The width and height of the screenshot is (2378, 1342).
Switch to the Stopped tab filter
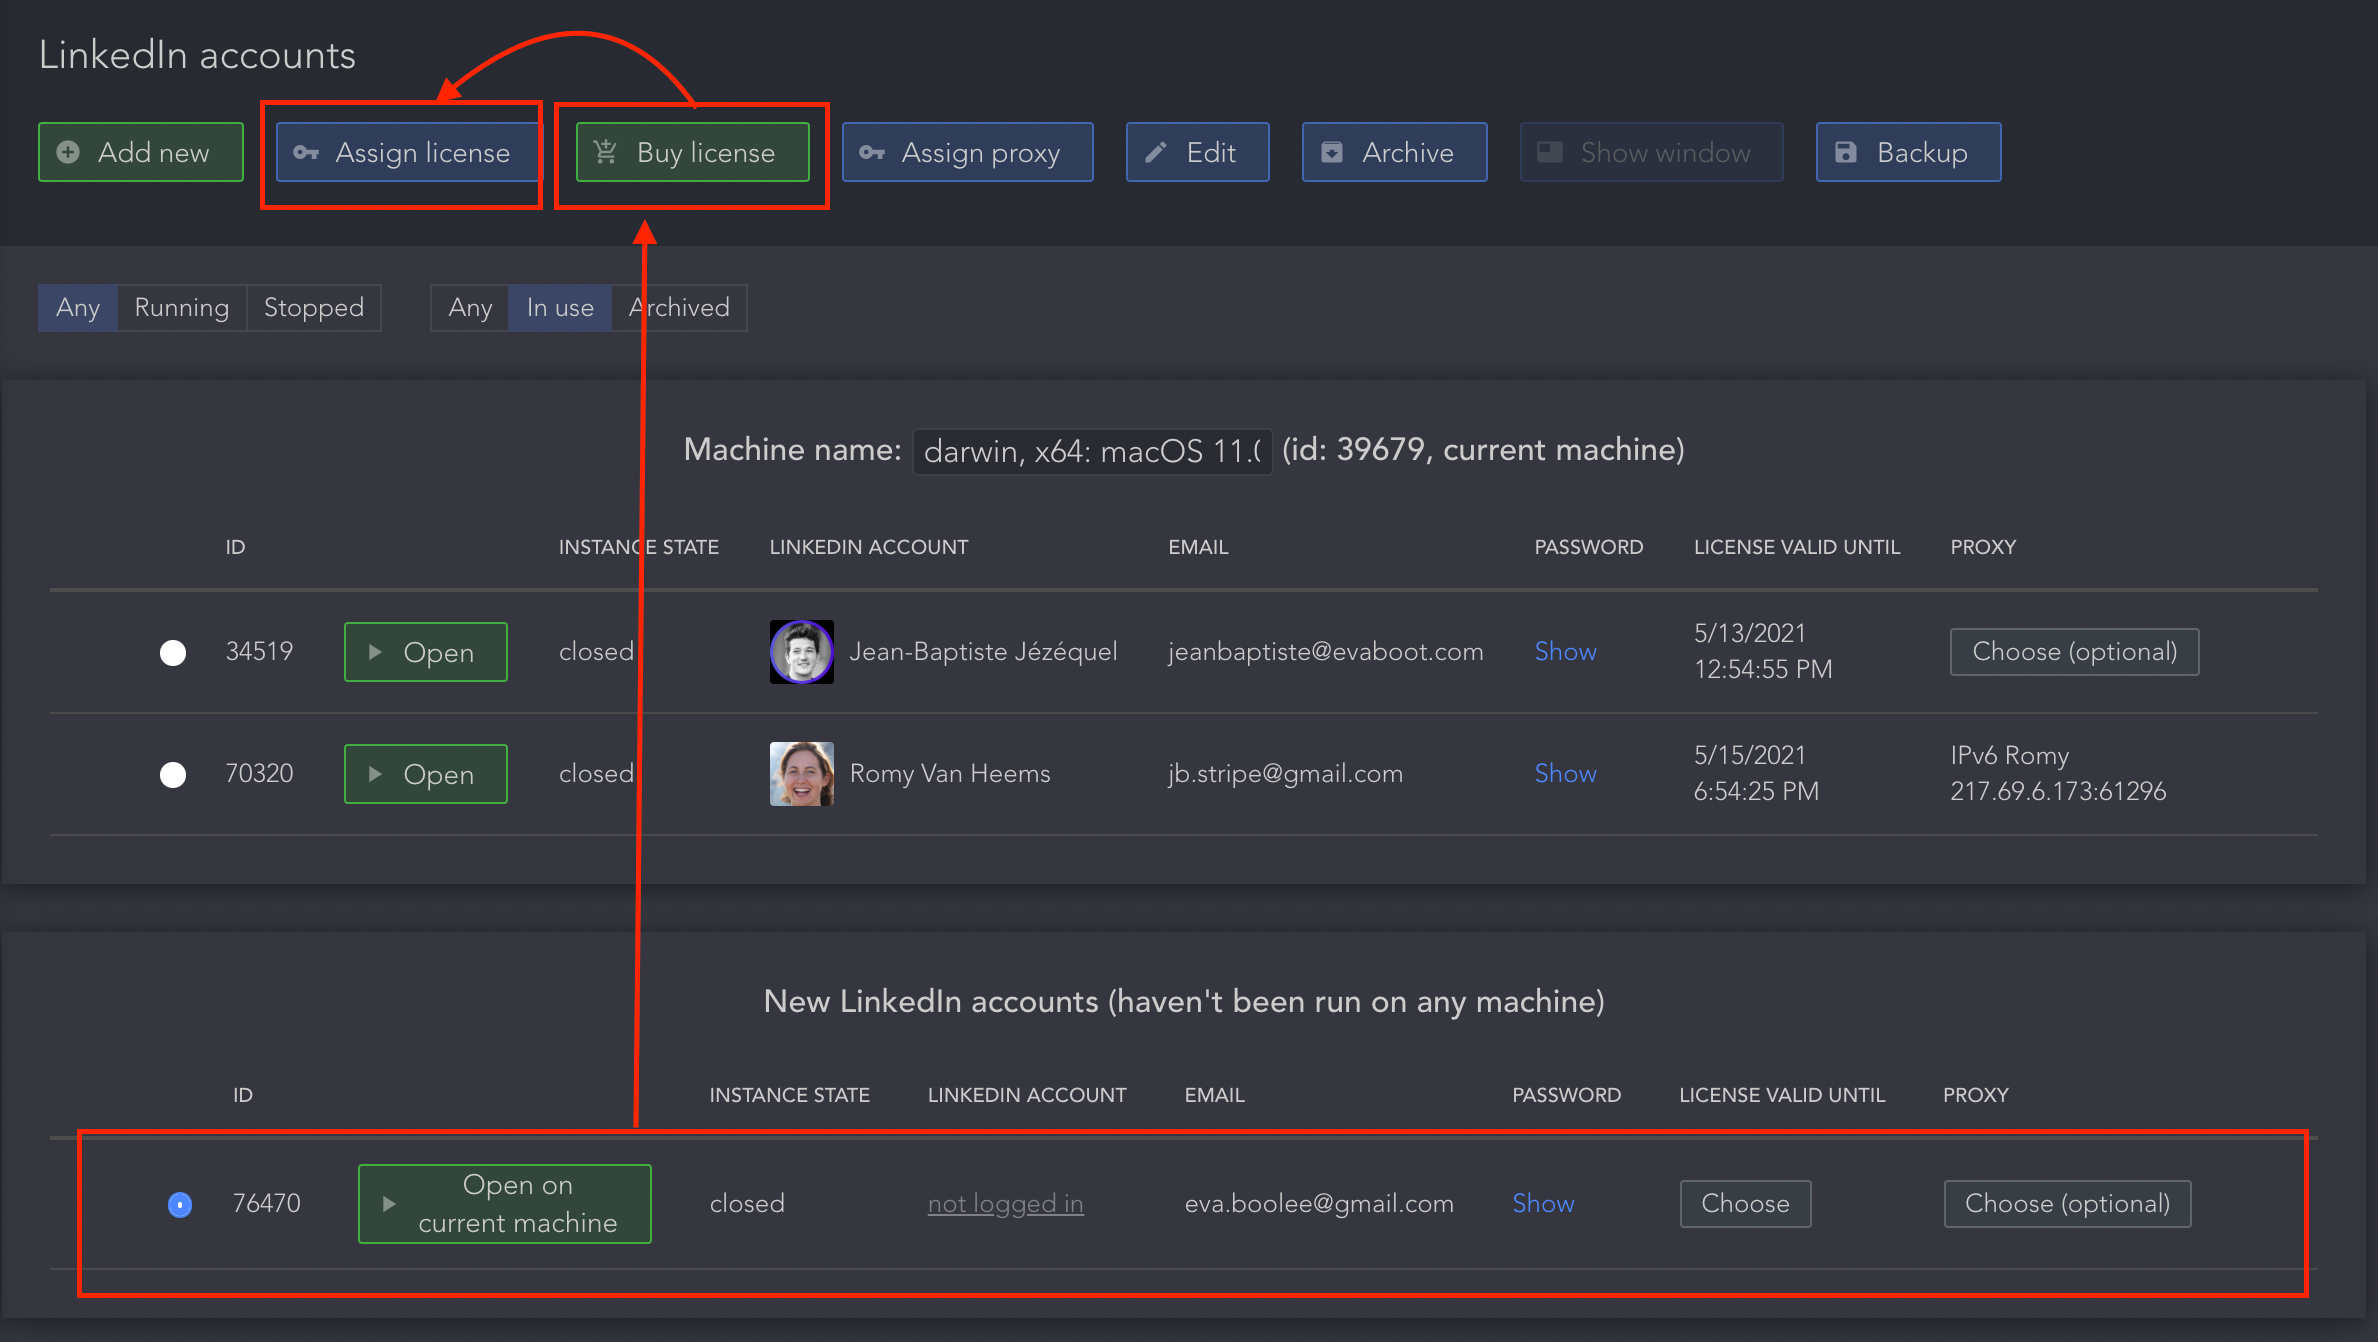tap(312, 309)
